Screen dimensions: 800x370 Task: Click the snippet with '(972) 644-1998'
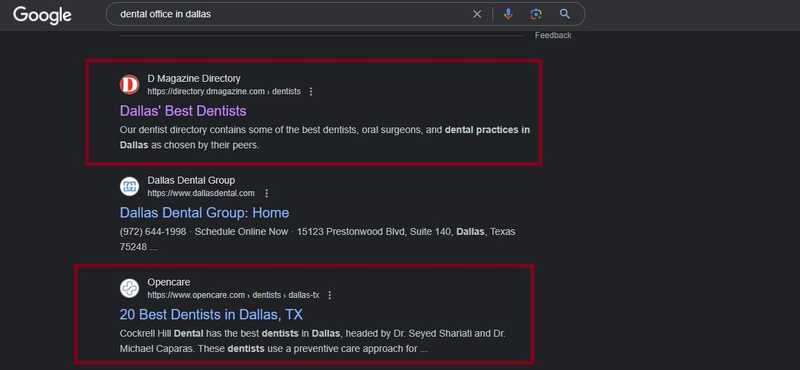tap(317, 239)
